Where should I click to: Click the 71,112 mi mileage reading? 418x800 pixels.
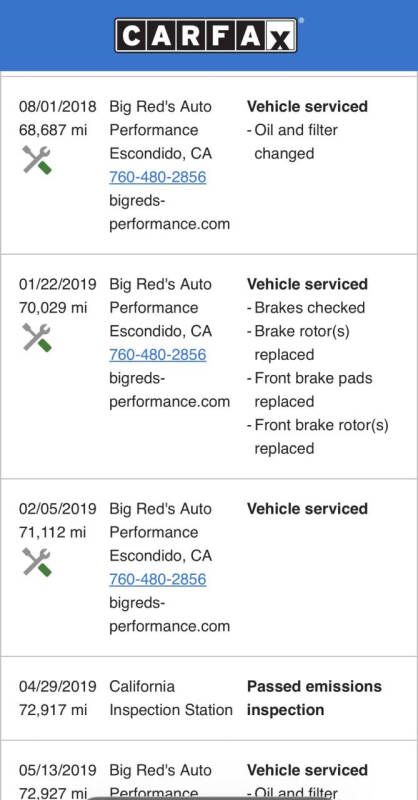tap(53, 532)
